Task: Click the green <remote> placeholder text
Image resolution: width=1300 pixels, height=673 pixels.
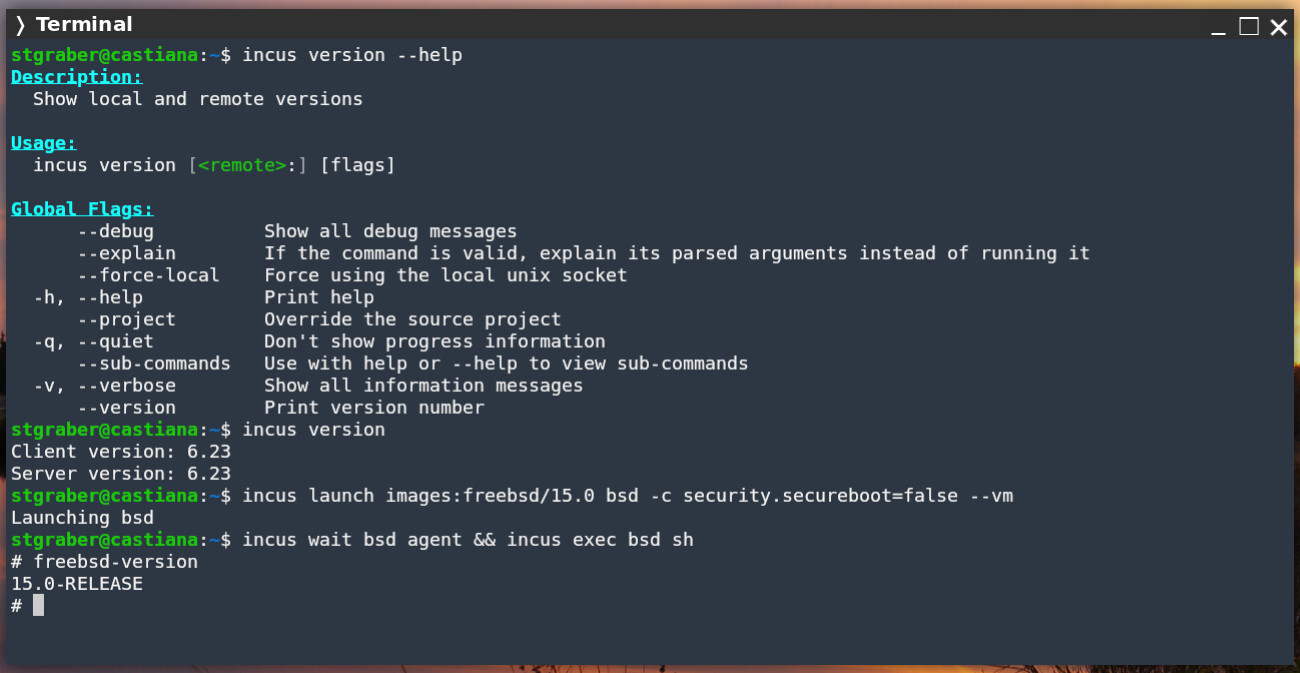Action: click(242, 165)
